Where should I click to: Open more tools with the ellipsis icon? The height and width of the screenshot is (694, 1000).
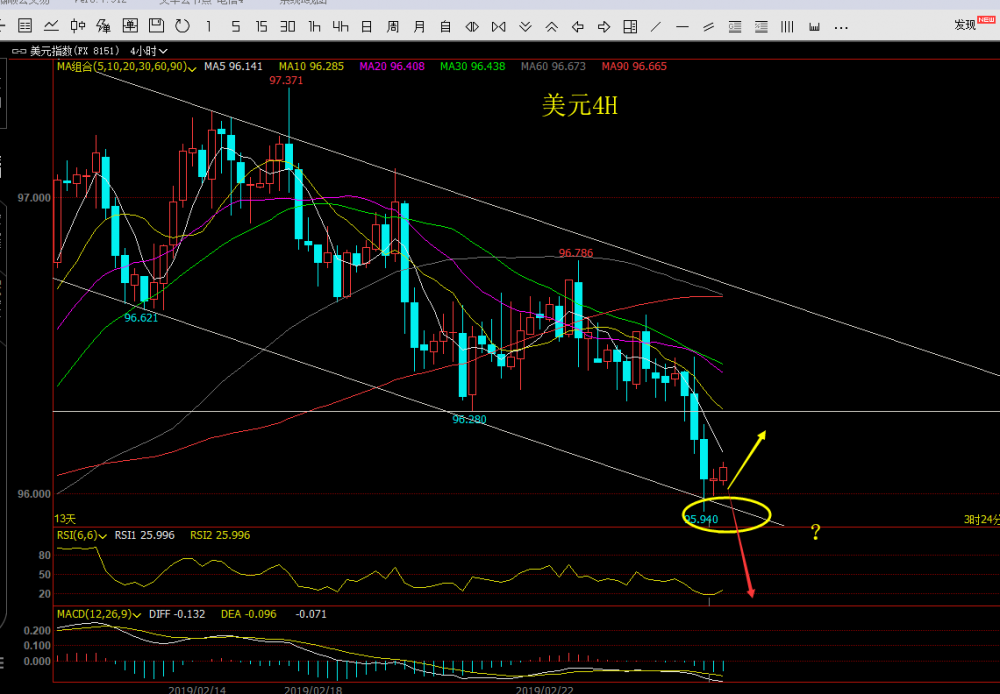(841, 27)
